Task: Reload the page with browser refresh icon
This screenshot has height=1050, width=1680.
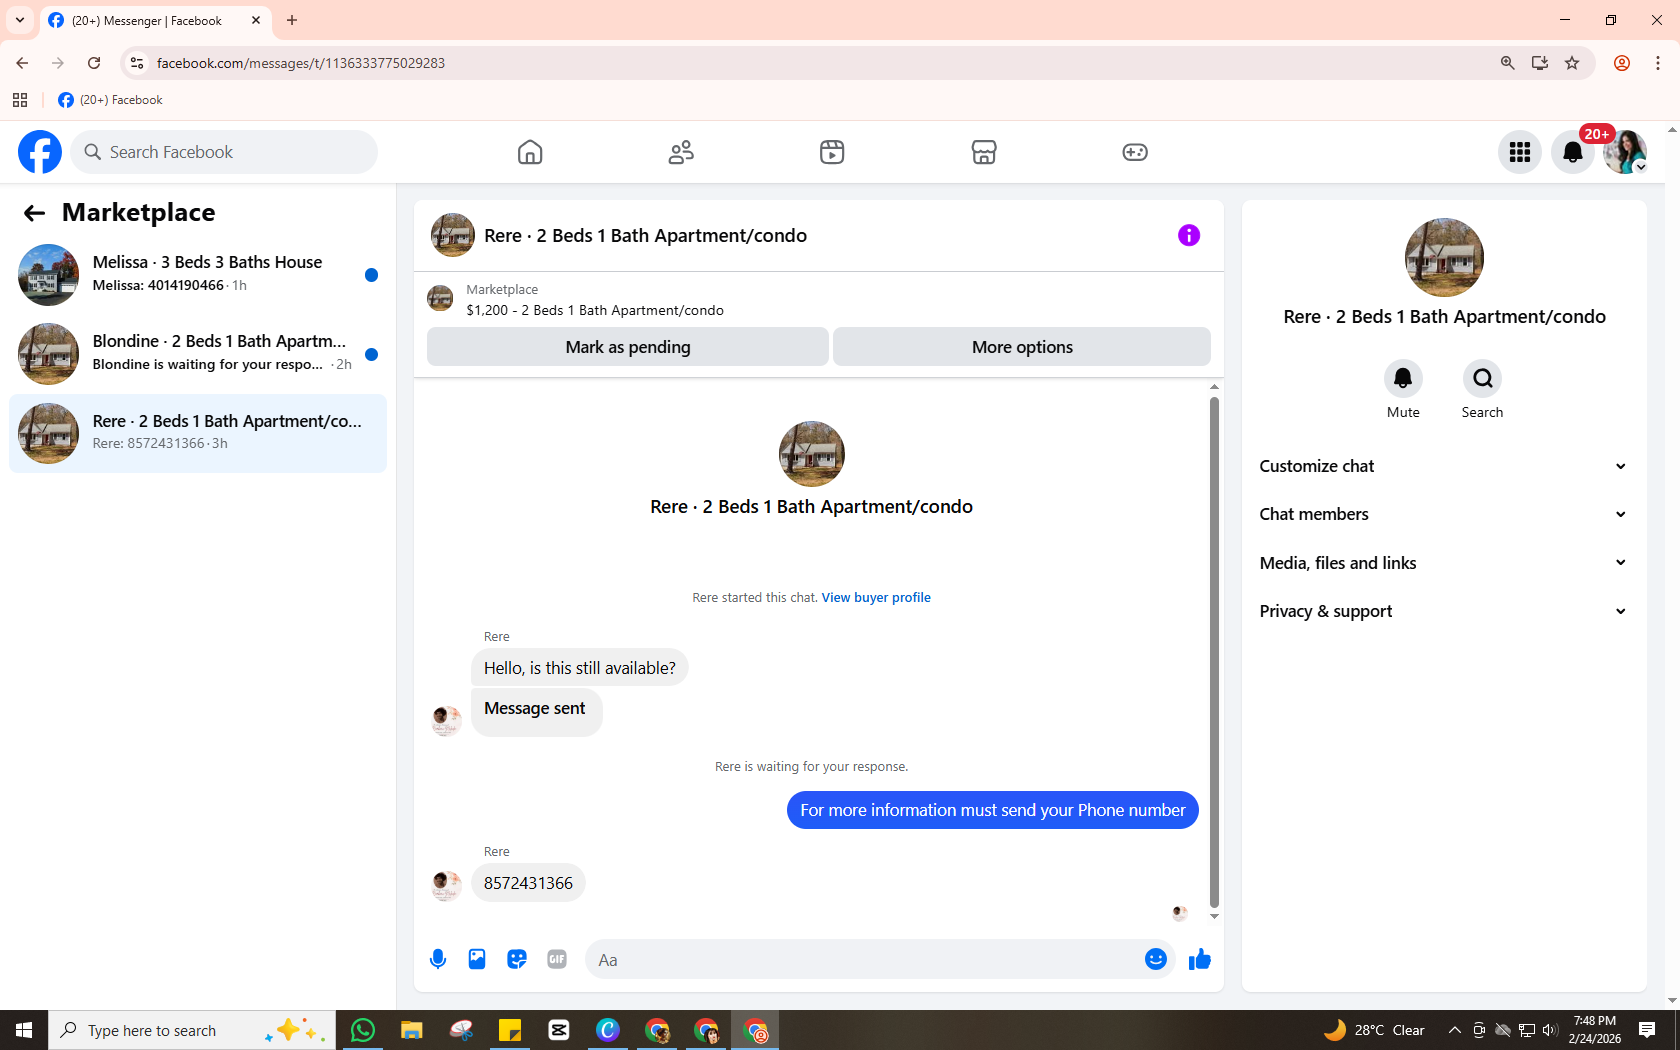Action: pyautogui.click(x=94, y=63)
